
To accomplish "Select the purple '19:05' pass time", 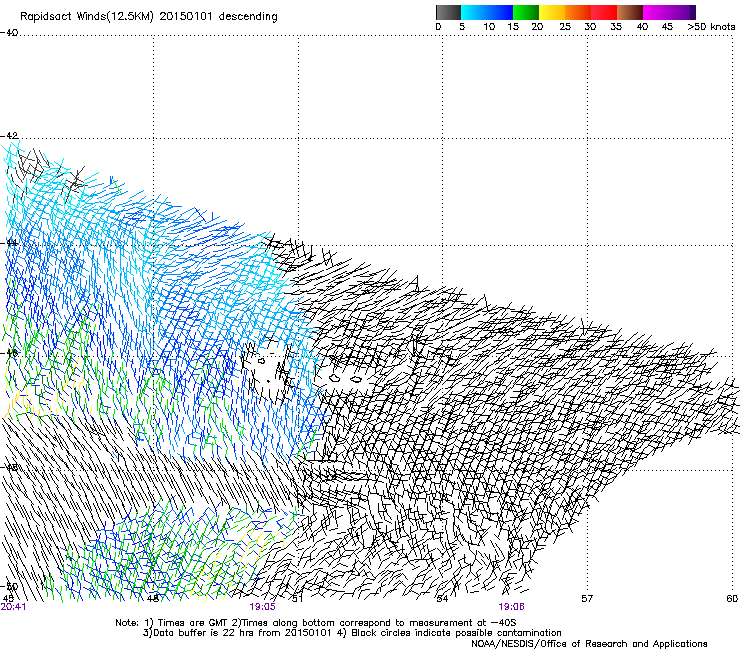I will click(262, 607).
